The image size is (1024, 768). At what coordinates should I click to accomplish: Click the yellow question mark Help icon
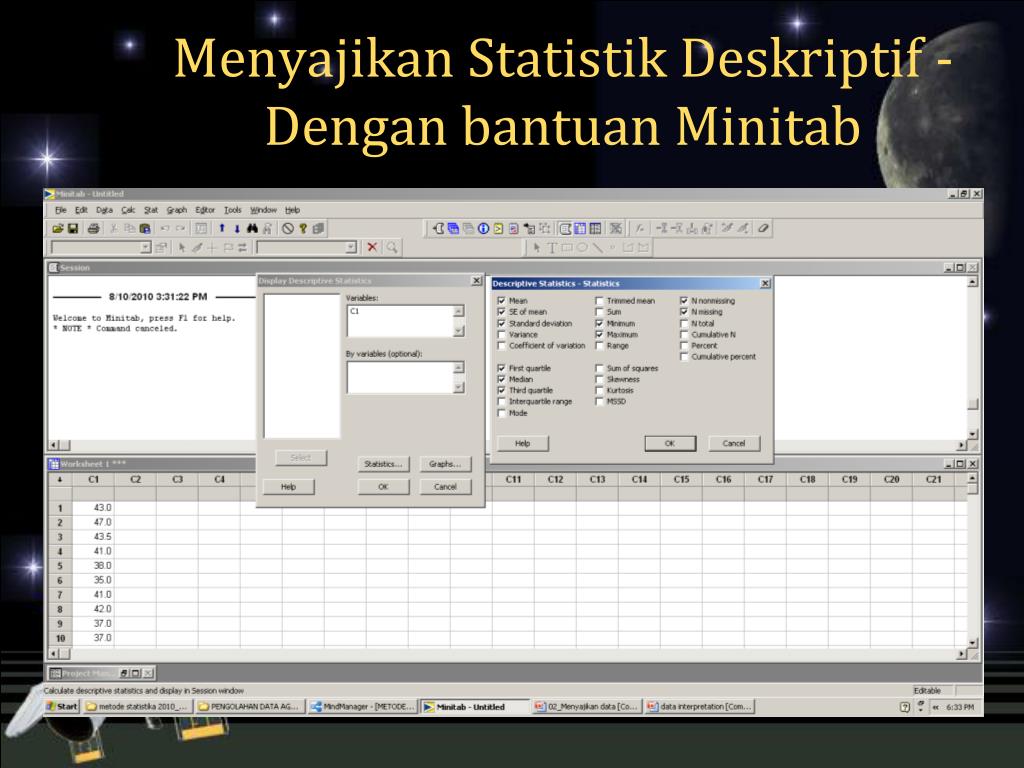coord(303,229)
